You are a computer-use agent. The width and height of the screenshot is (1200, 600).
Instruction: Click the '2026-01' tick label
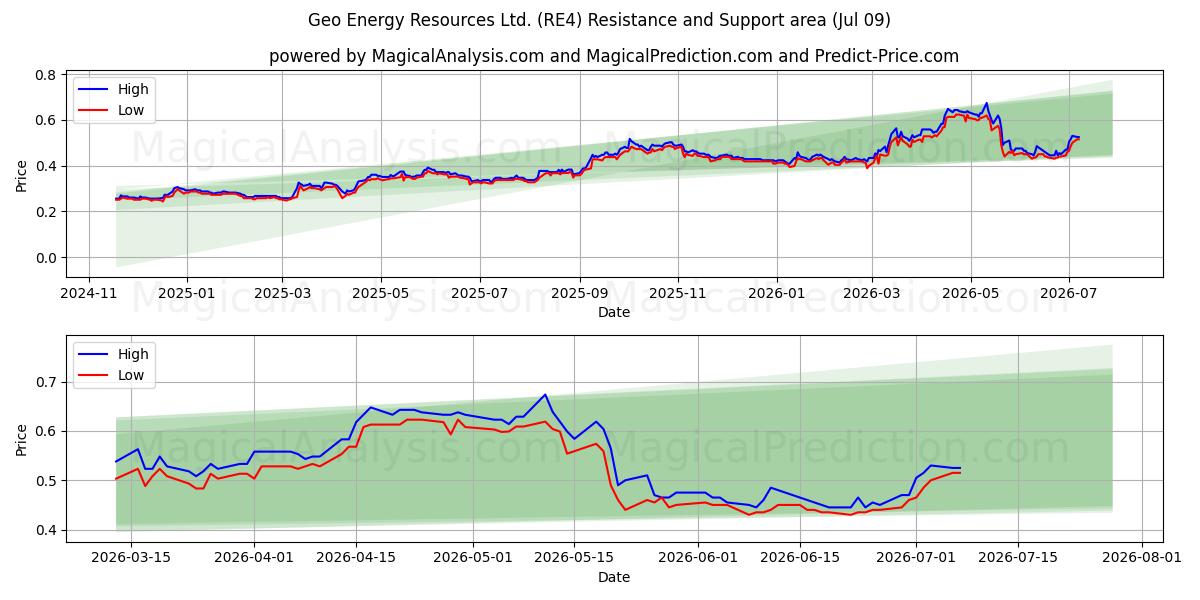coord(776,293)
